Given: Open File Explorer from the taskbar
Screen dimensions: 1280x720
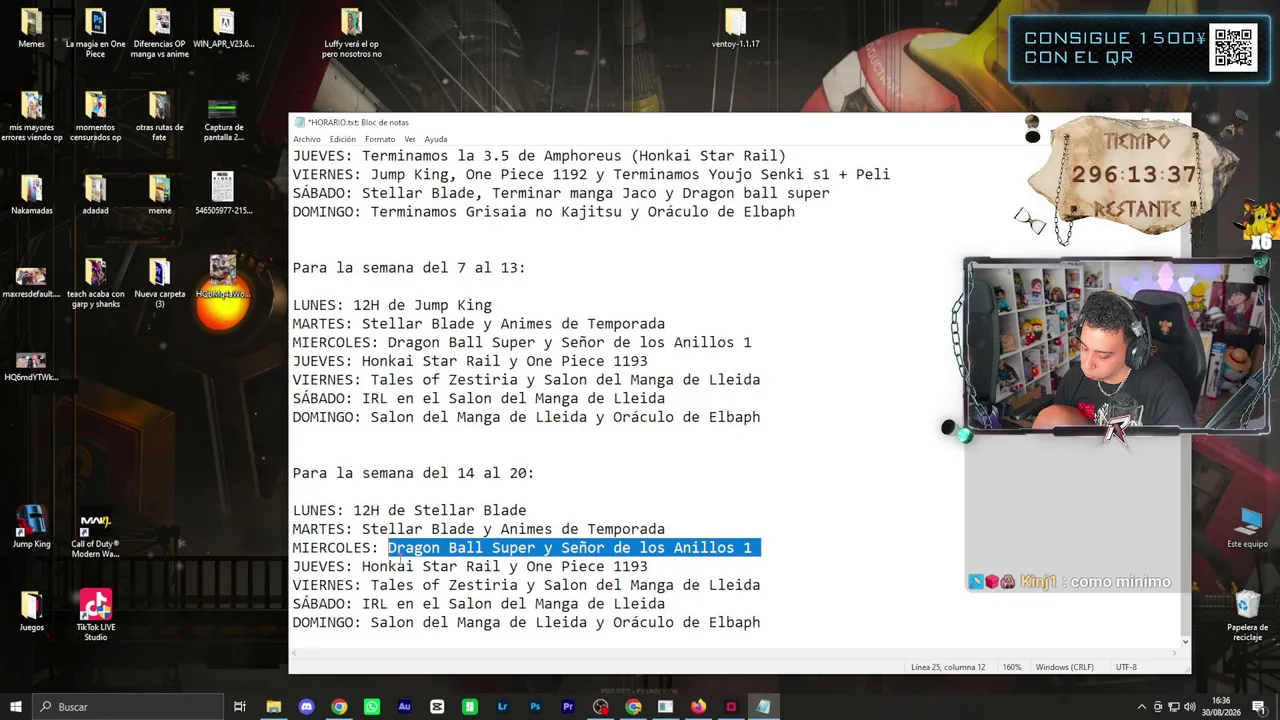Looking at the screenshot, I should [x=273, y=707].
